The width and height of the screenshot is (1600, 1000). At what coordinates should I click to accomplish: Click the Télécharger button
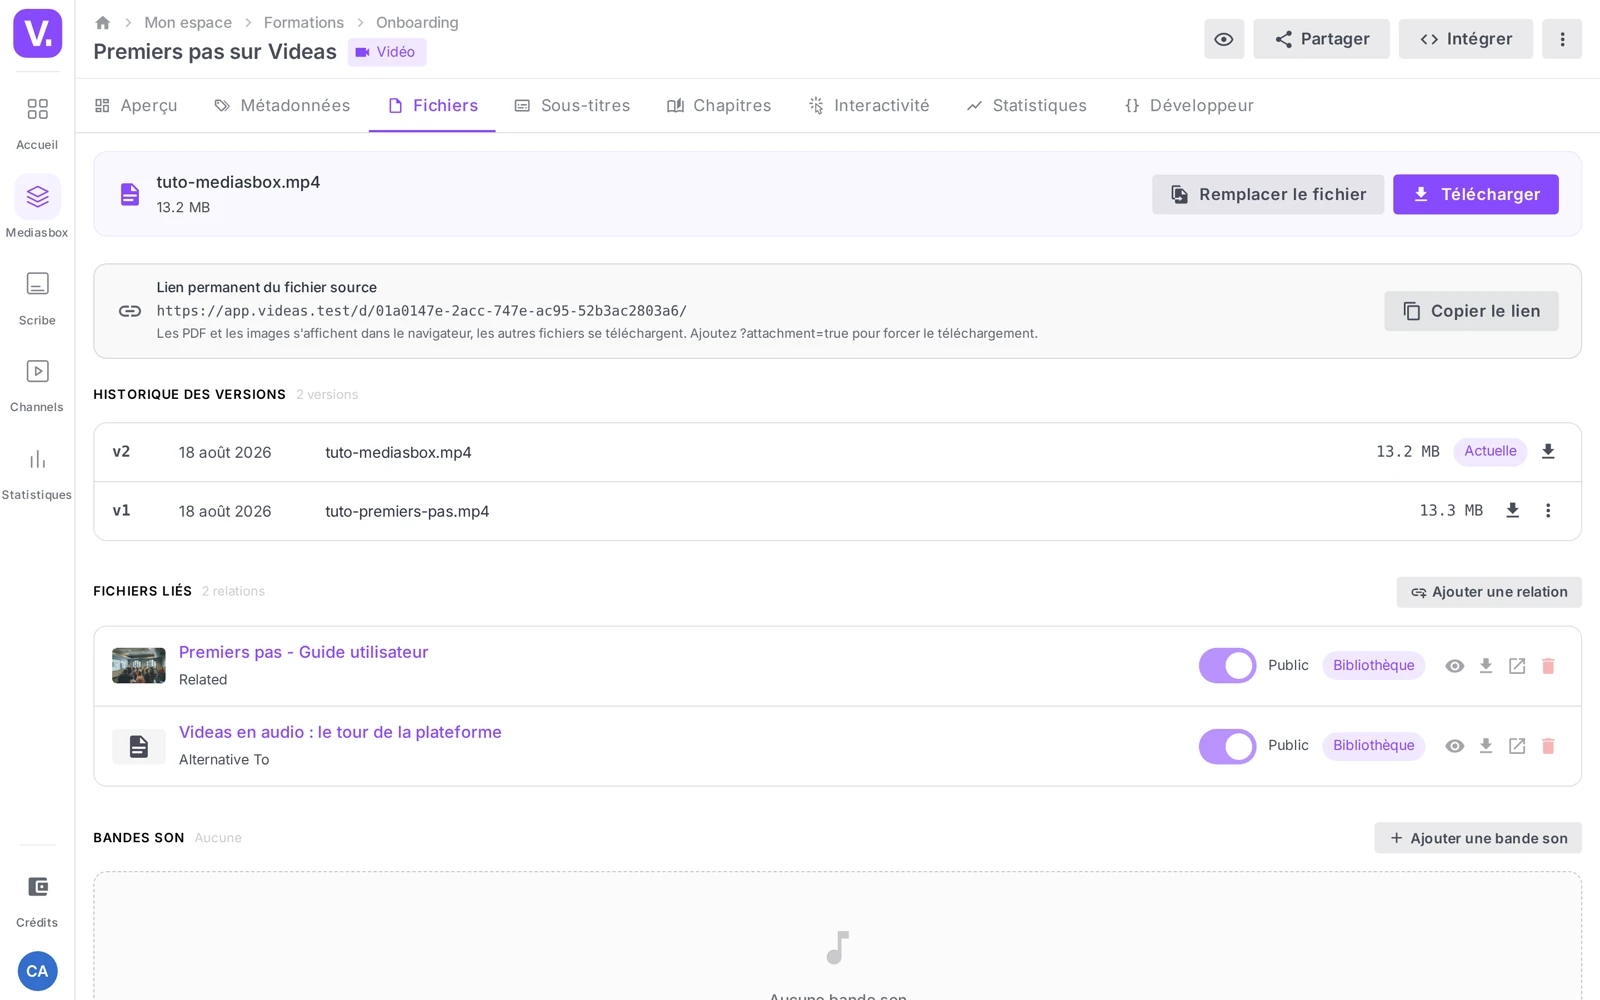[1476, 194]
